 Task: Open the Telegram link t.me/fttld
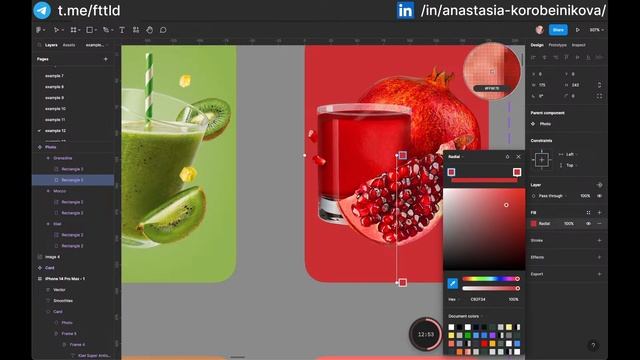(89, 10)
